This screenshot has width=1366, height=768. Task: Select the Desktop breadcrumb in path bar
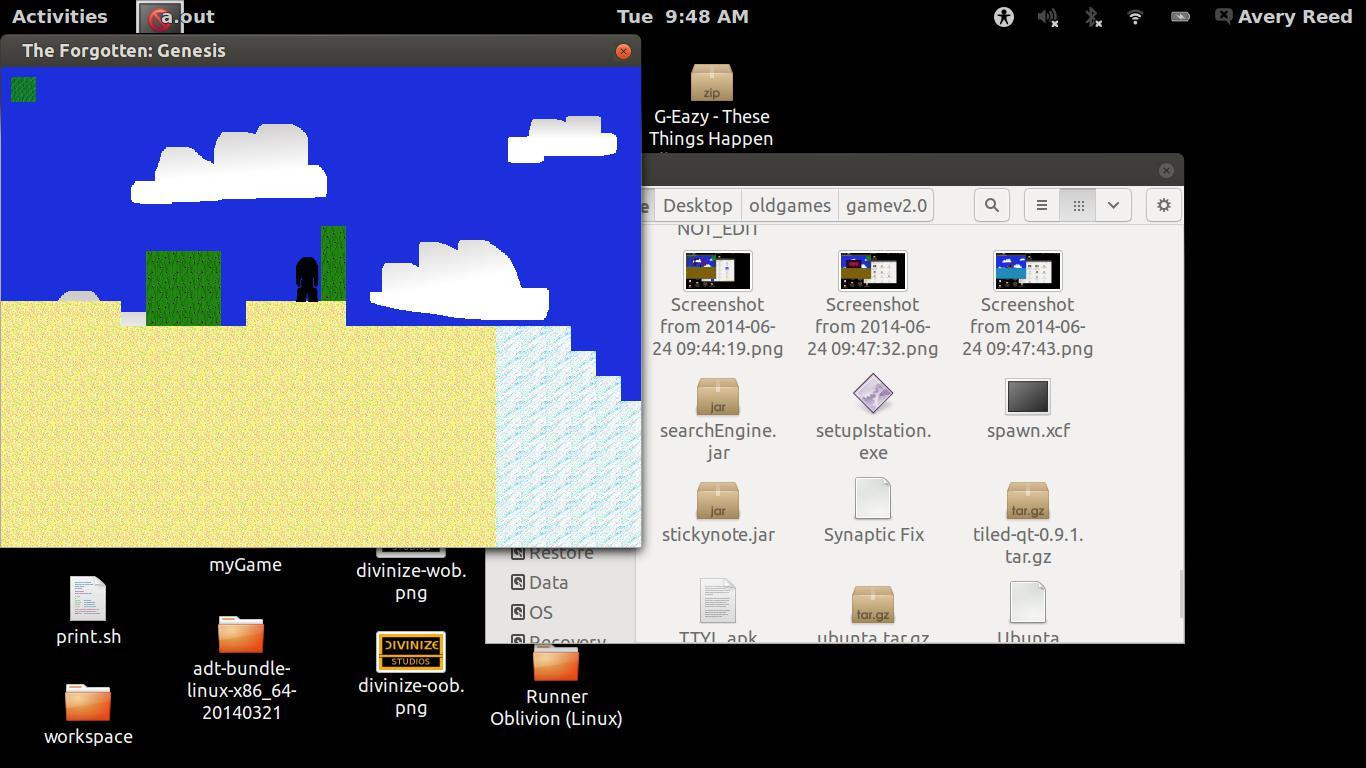(697, 205)
